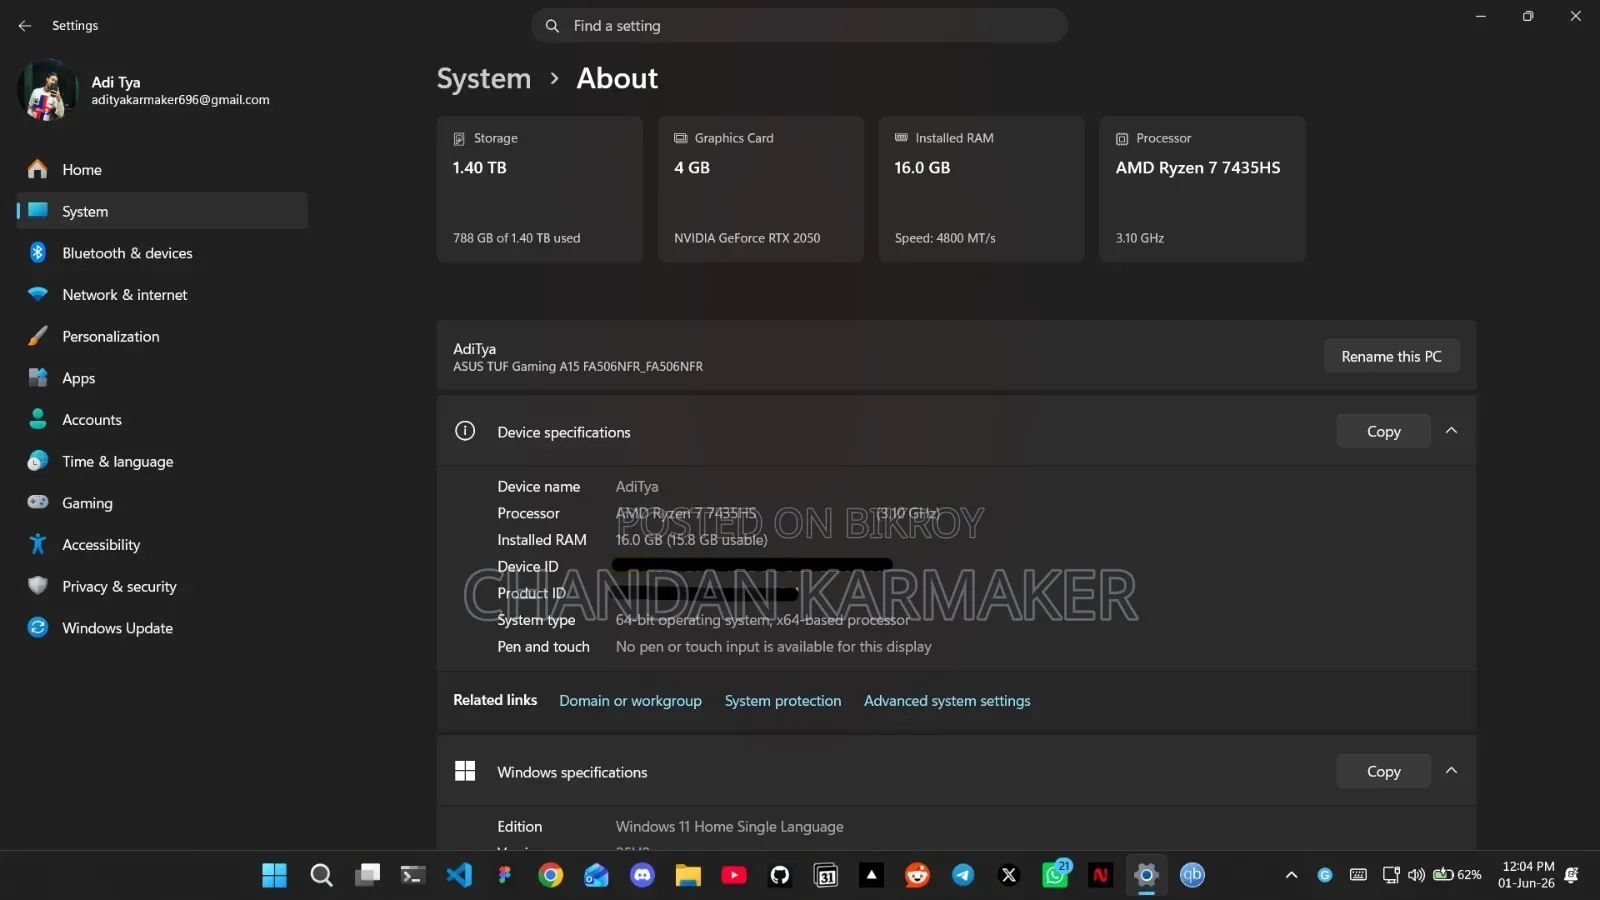
Task: Open Figma from the taskbar
Action: click(505, 876)
